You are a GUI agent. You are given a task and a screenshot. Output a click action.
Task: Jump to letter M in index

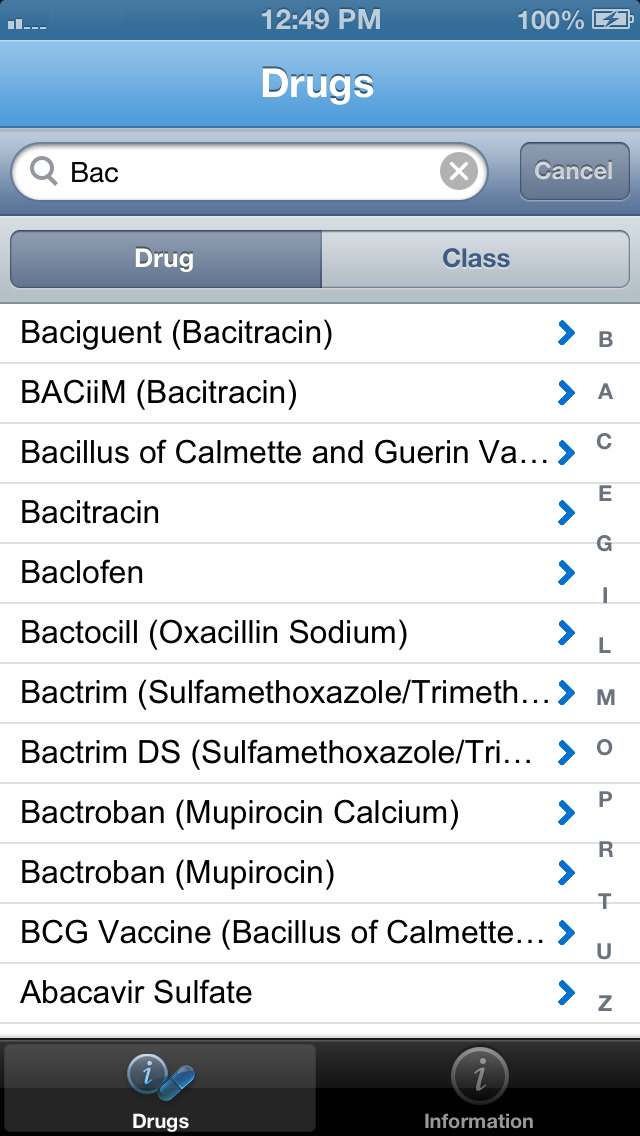(605, 697)
